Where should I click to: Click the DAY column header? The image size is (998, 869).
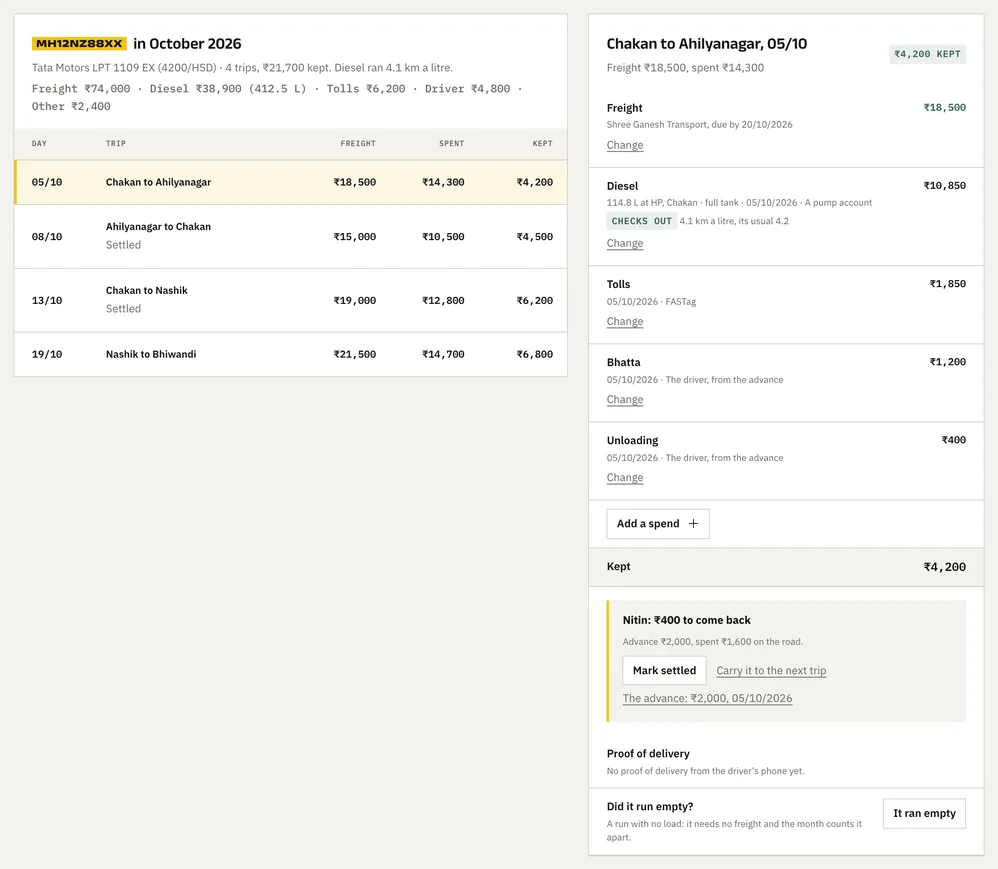pos(39,143)
